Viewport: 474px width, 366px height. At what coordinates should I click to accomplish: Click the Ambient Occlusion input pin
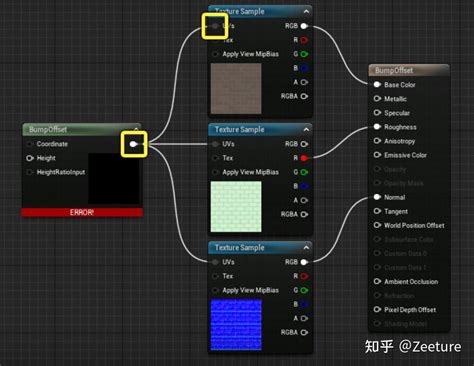377,281
